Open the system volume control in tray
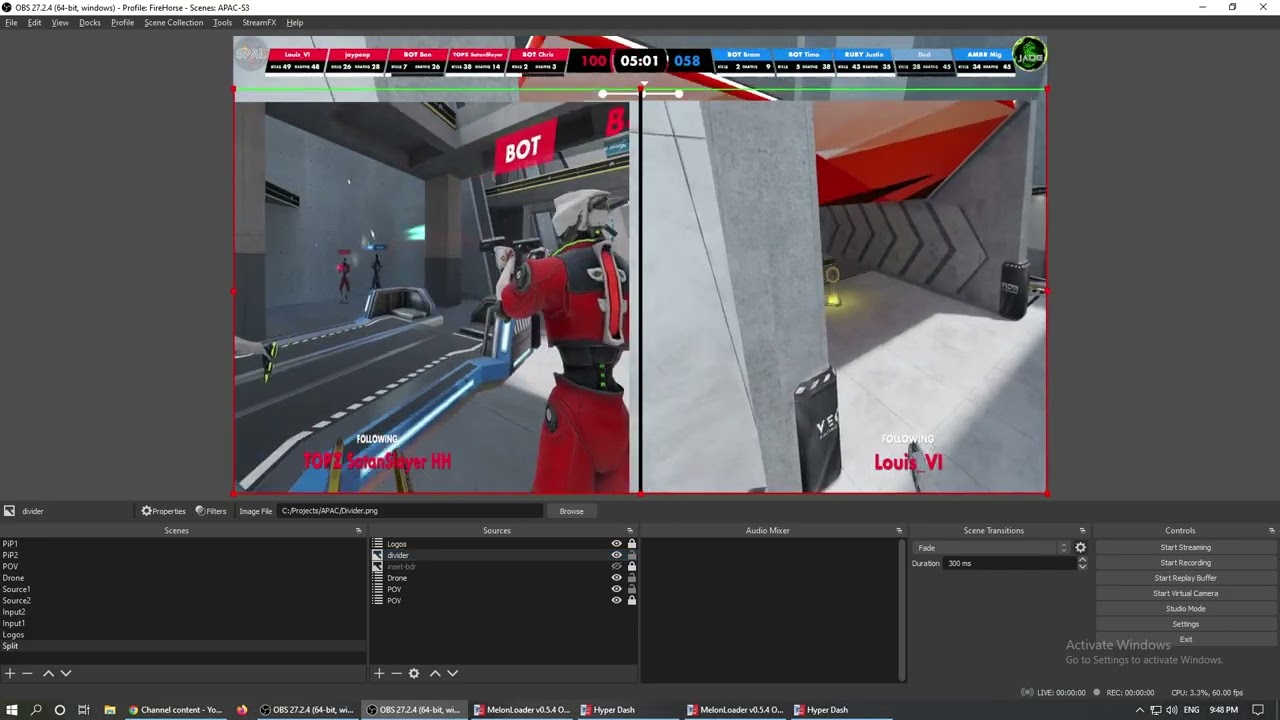This screenshot has height=720, width=1280. (x=1171, y=710)
